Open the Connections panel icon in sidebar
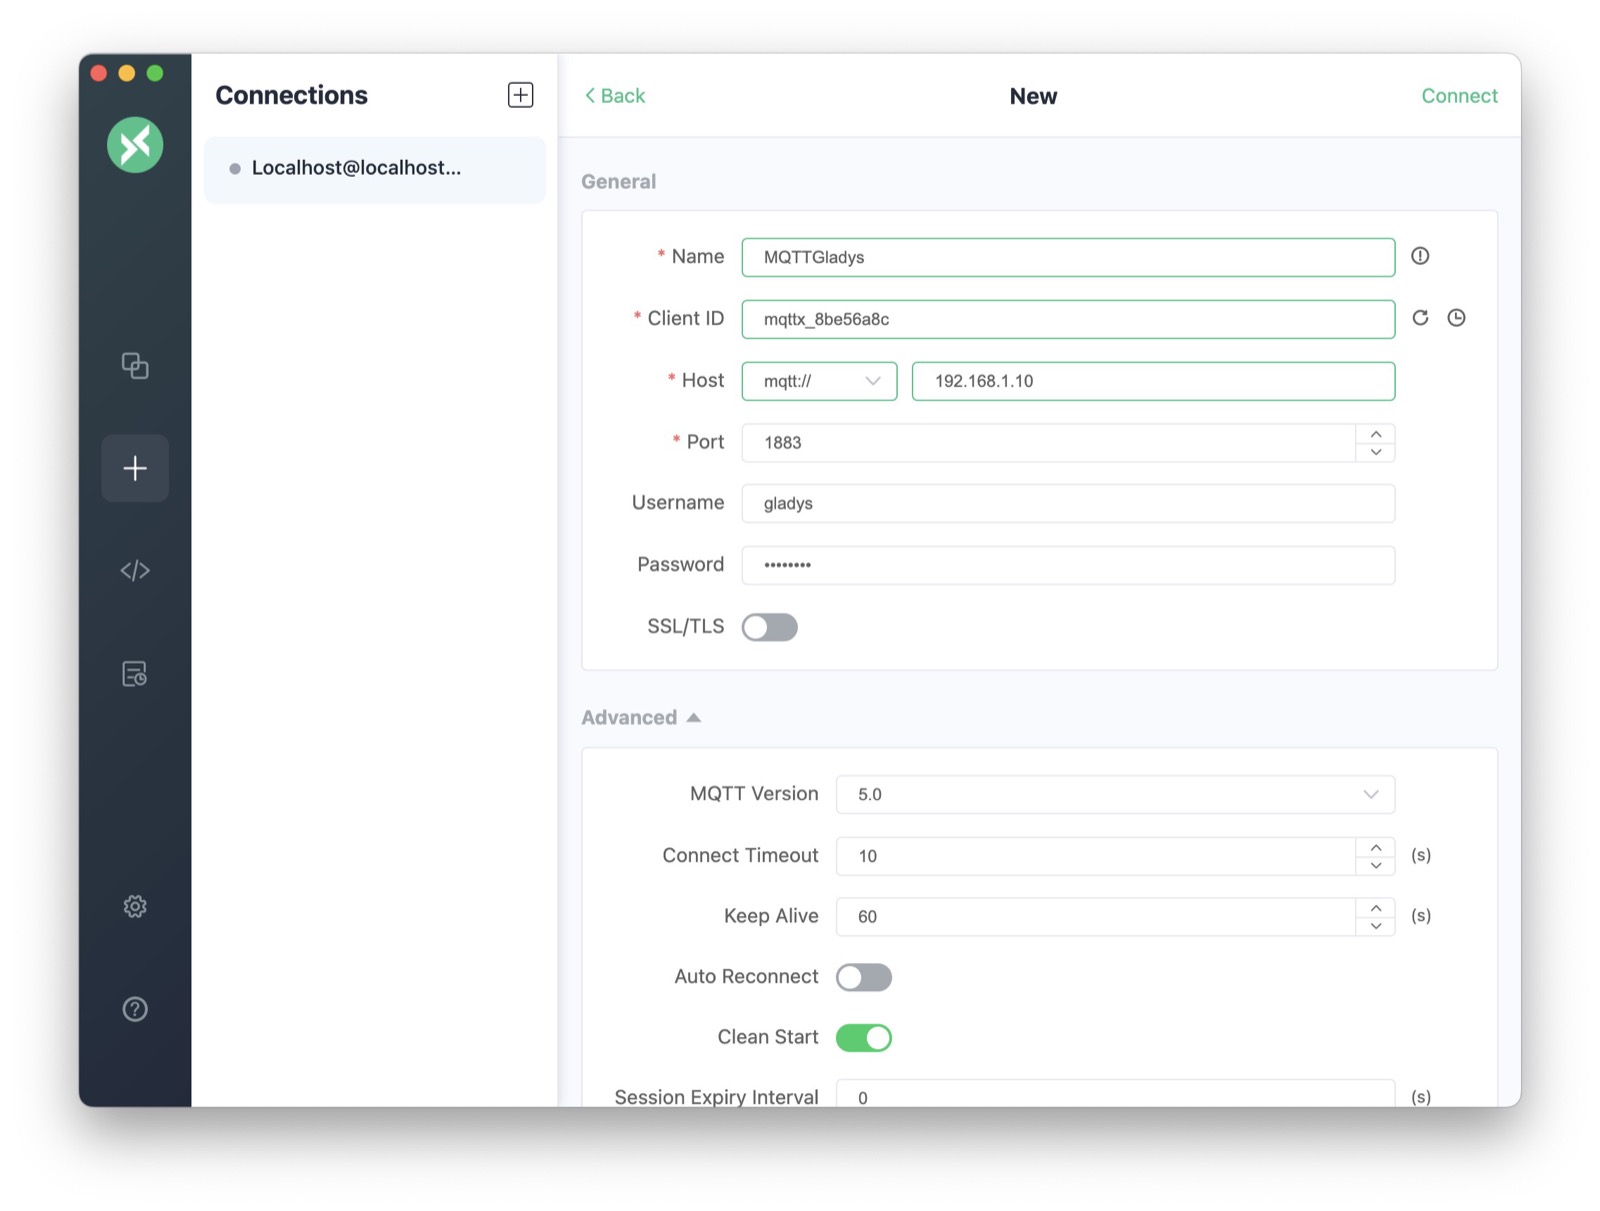The height and width of the screenshot is (1211, 1600). click(135, 366)
